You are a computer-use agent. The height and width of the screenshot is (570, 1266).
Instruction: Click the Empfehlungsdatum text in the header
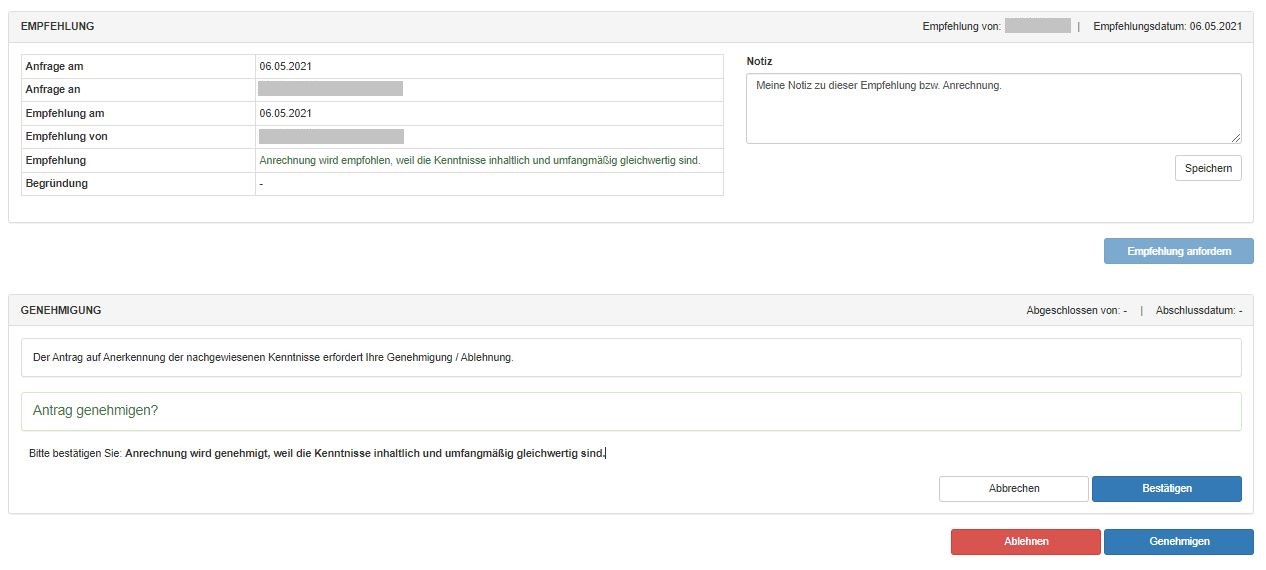(x=1167, y=27)
